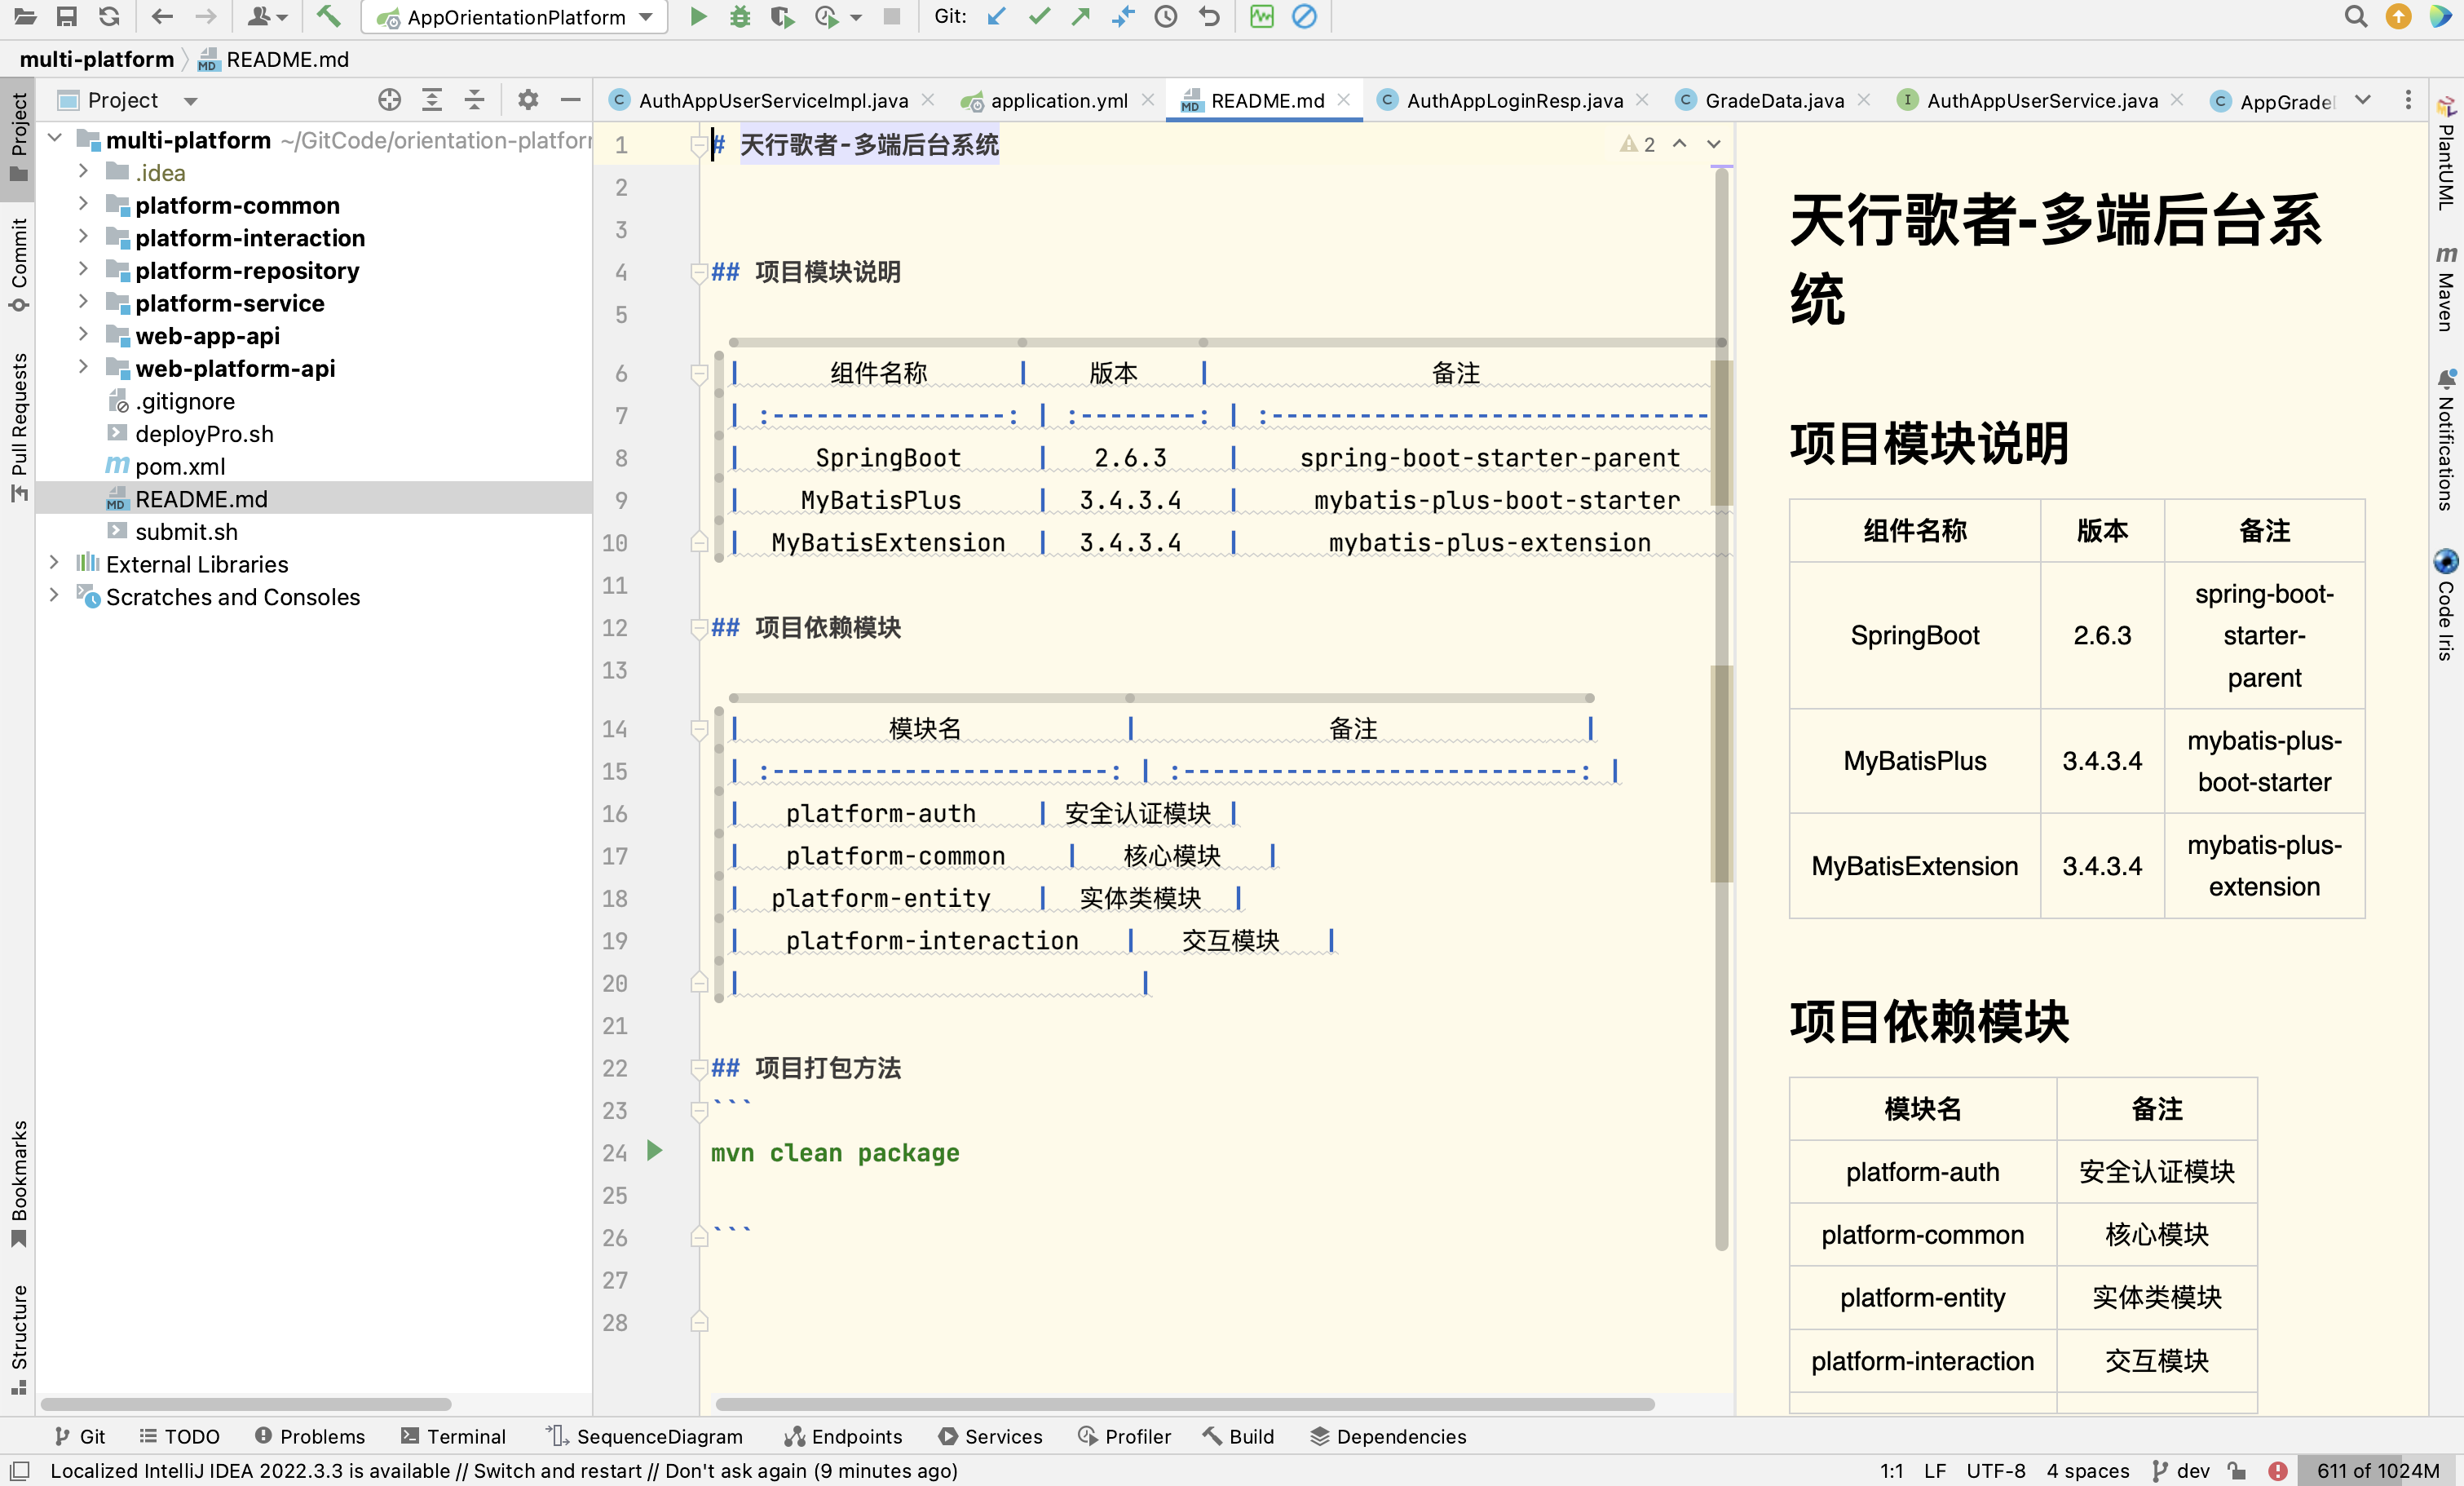Expand External Libraries node
Image resolution: width=2464 pixels, height=1486 pixels.
click(x=55, y=564)
